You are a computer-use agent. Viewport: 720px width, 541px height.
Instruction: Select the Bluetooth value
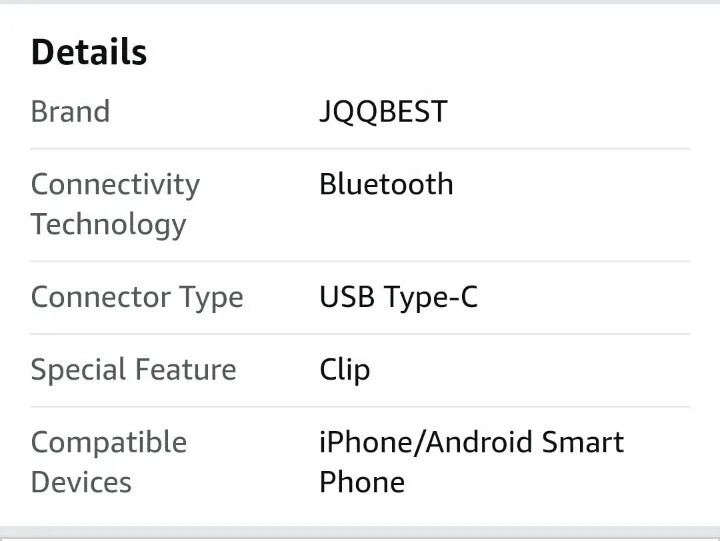coord(386,184)
